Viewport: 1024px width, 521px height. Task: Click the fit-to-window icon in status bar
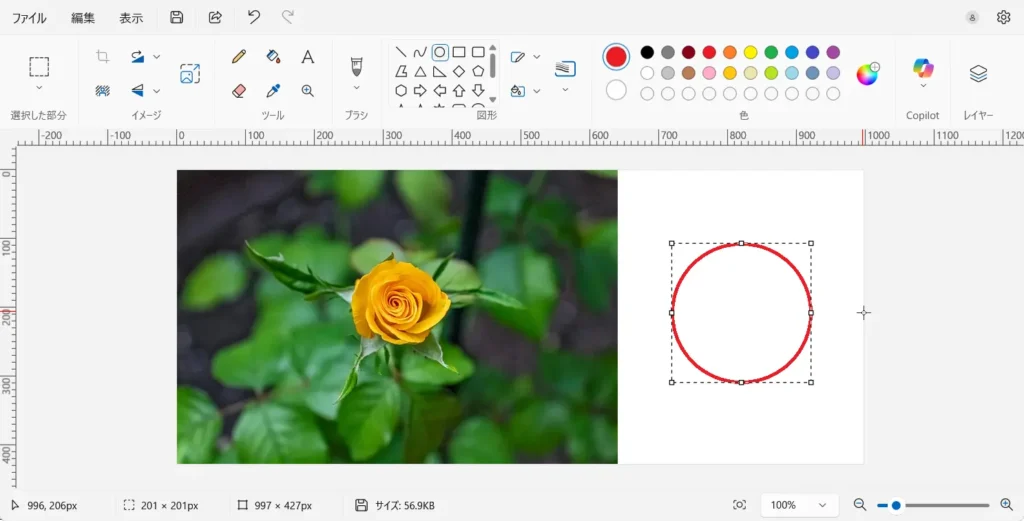click(x=739, y=505)
